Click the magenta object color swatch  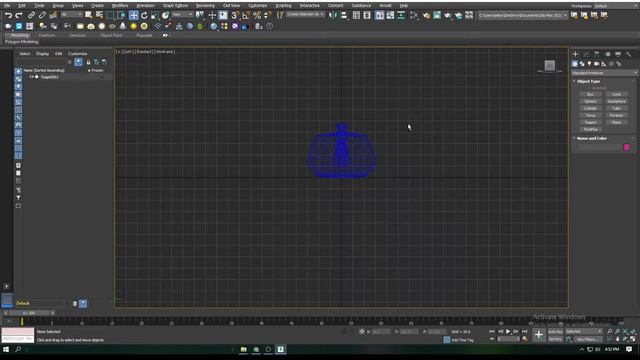click(627, 147)
